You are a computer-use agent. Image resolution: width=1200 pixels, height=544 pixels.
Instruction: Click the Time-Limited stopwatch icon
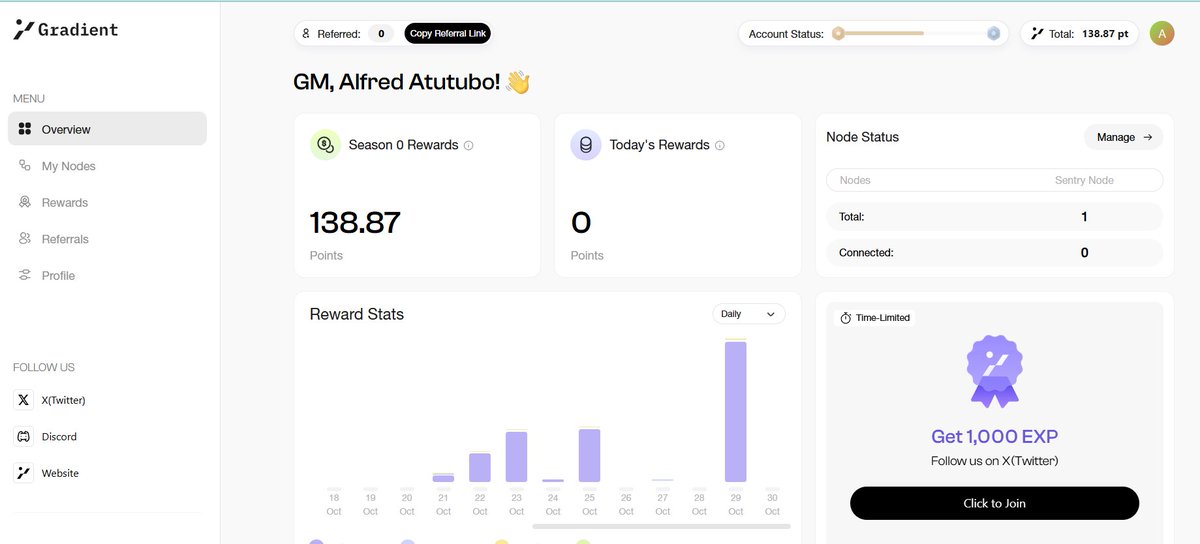pos(845,318)
